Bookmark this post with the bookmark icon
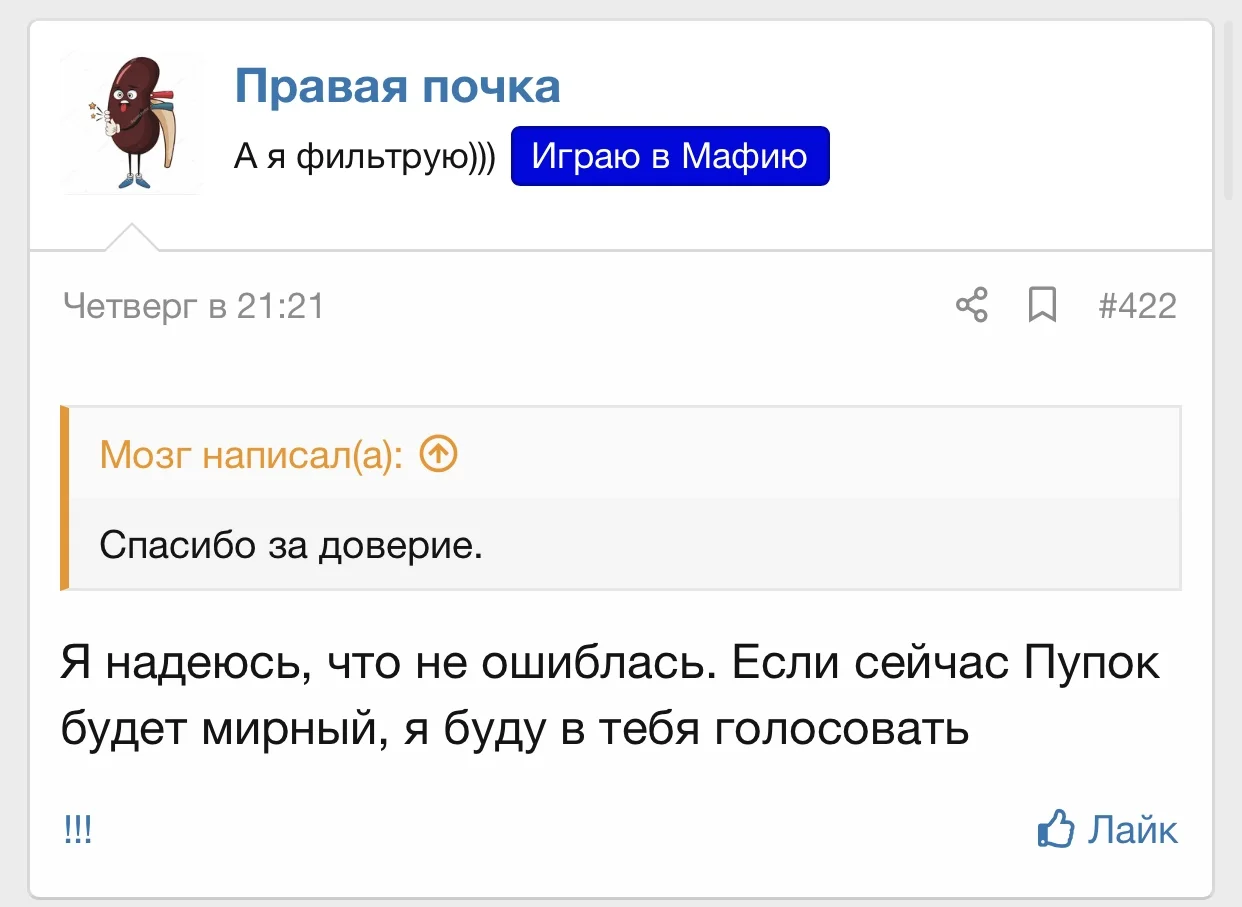This screenshot has height=907, width=1242. (1042, 305)
